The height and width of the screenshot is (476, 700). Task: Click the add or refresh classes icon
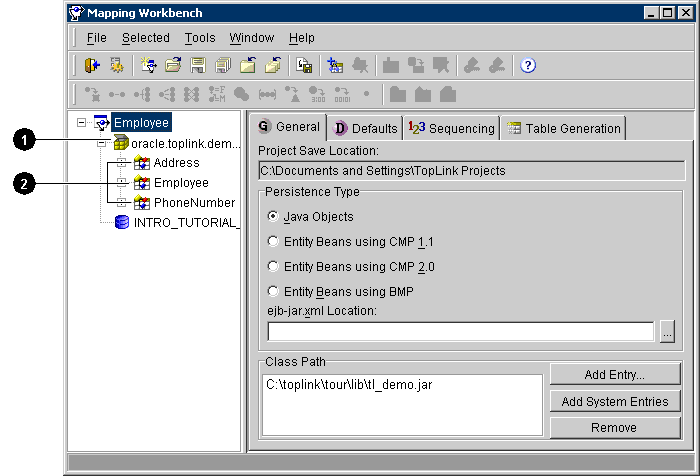[335, 66]
